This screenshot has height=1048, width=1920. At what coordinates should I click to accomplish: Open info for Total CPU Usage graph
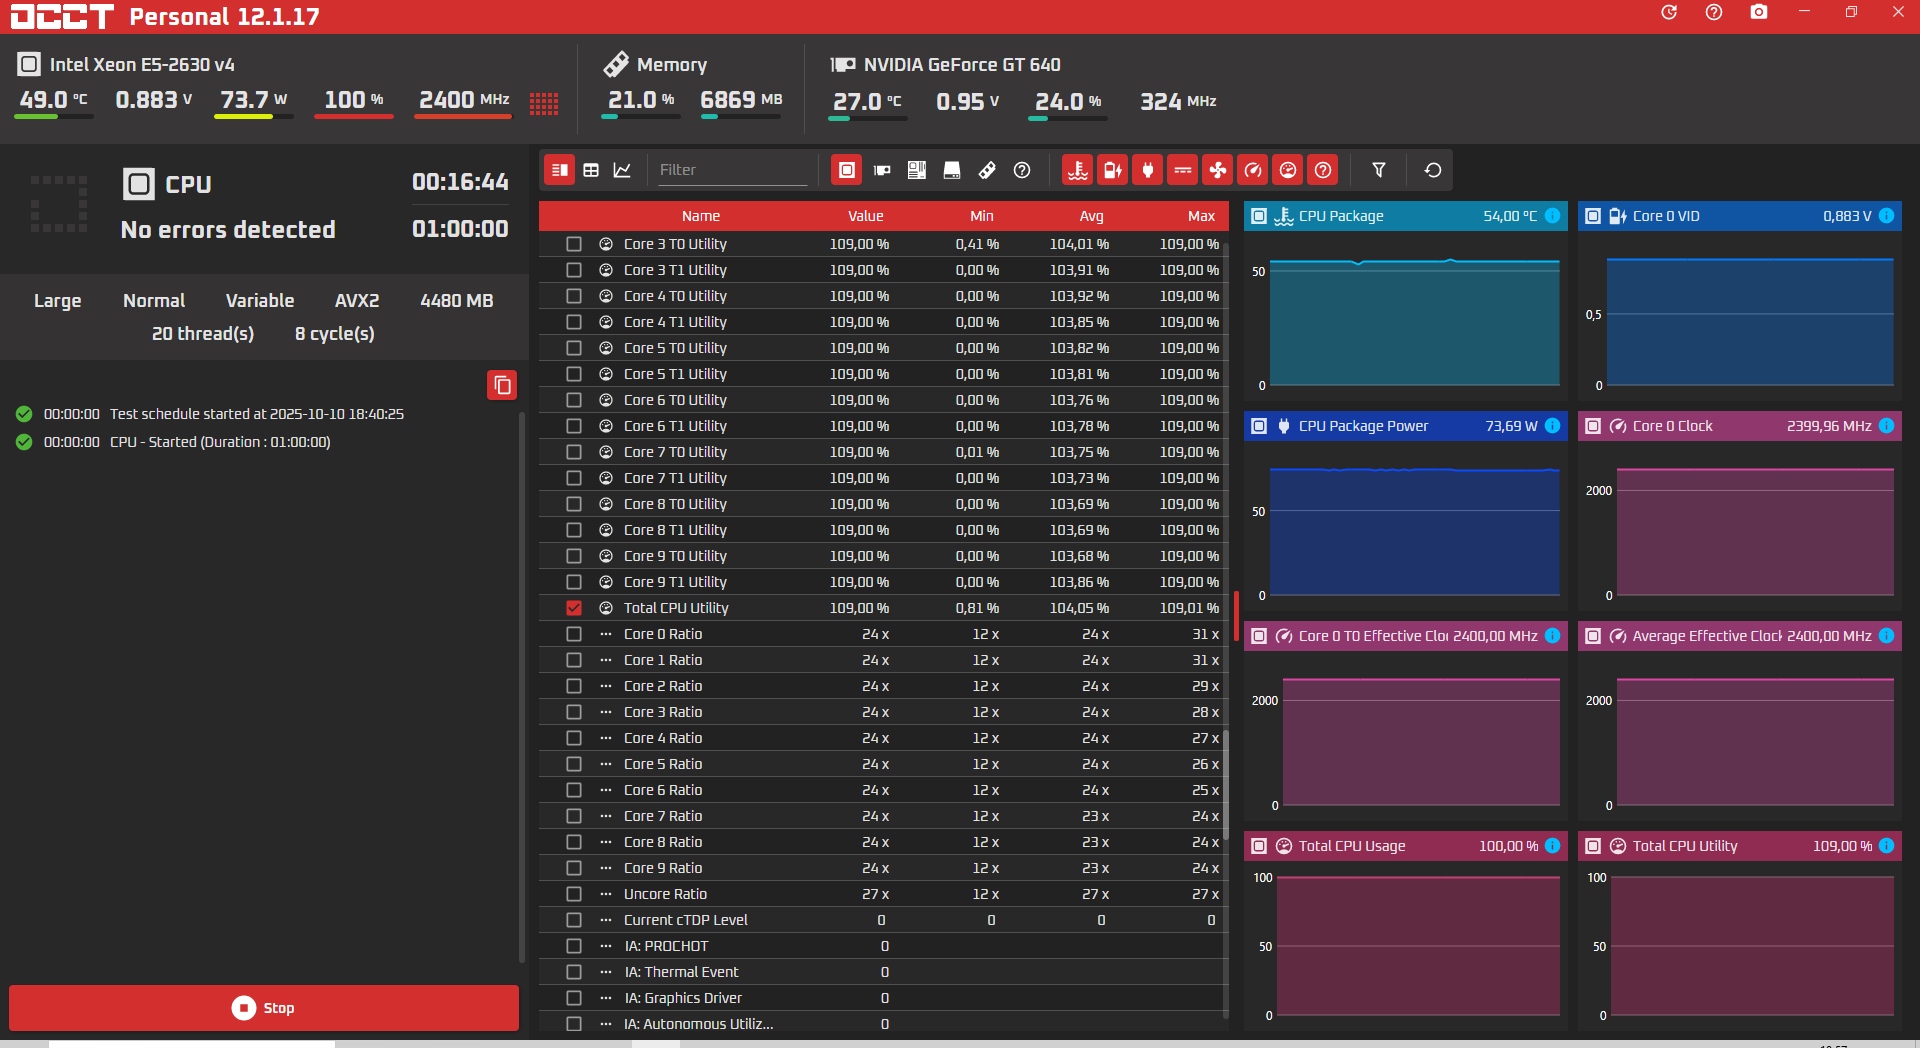[1552, 846]
